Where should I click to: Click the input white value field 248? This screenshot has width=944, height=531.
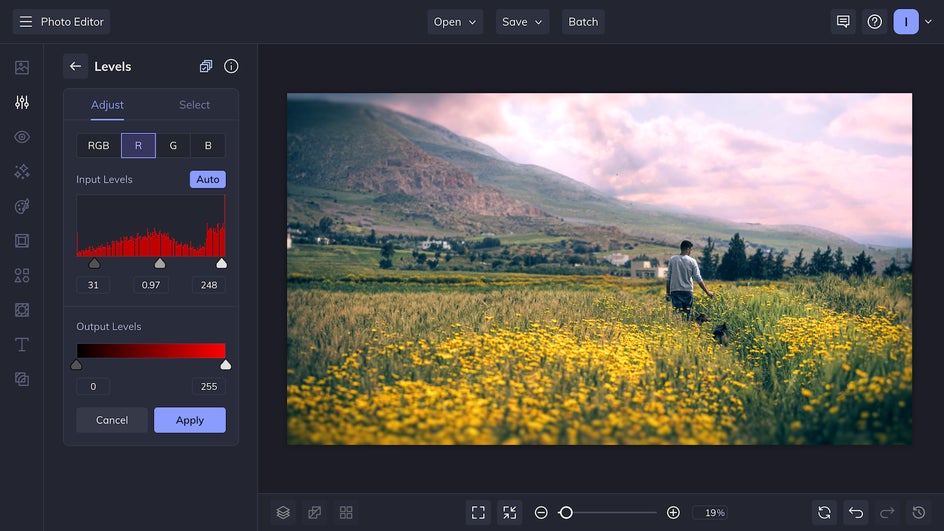tap(209, 285)
